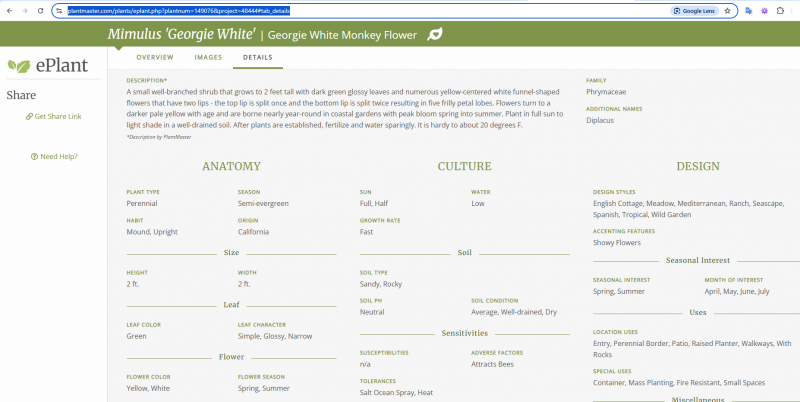
Task: Open the Need Help? link
Action: pos(59,156)
